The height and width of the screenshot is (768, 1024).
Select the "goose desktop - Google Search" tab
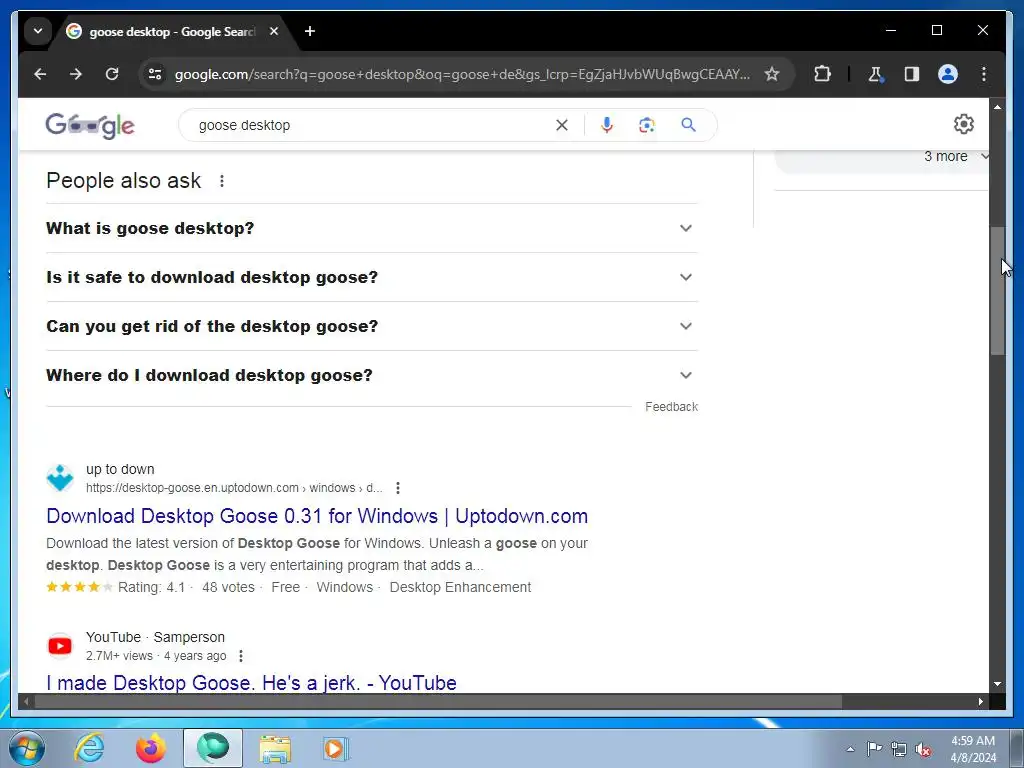click(173, 31)
